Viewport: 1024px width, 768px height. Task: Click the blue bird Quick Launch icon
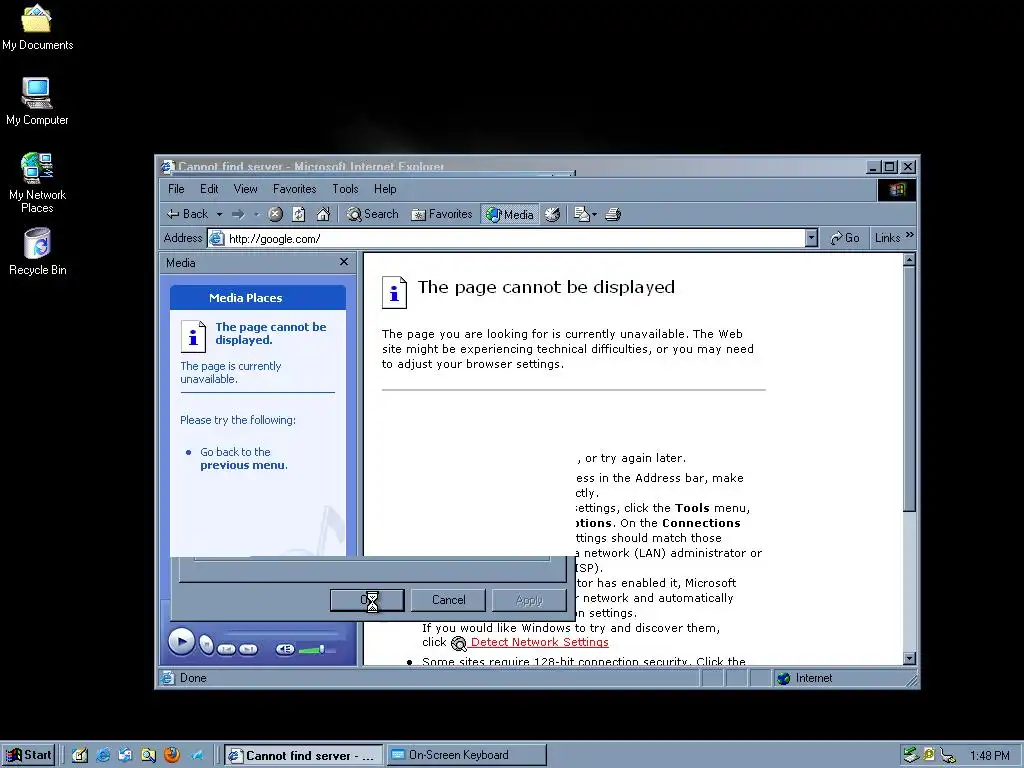click(197, 756)
